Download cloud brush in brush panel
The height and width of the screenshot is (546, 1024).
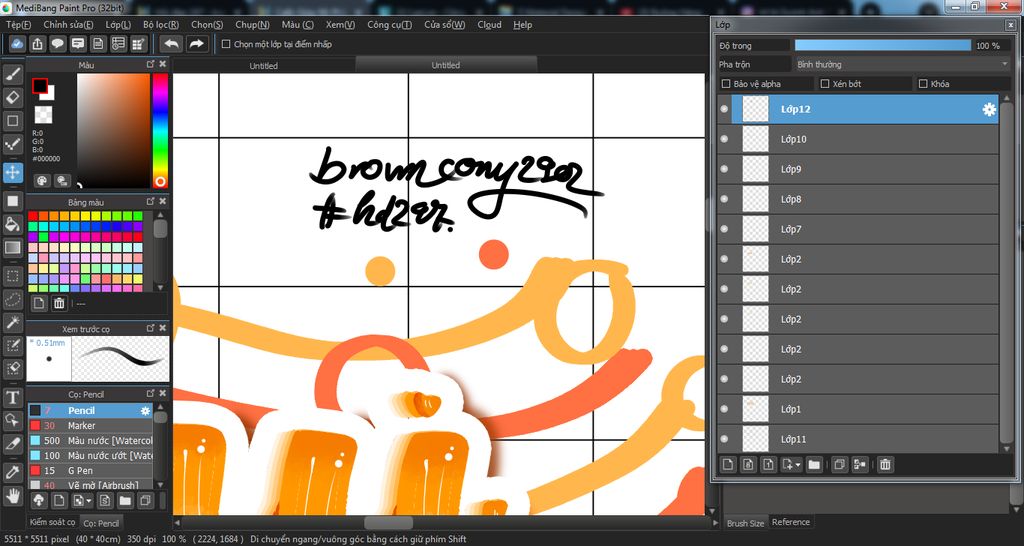39,501
